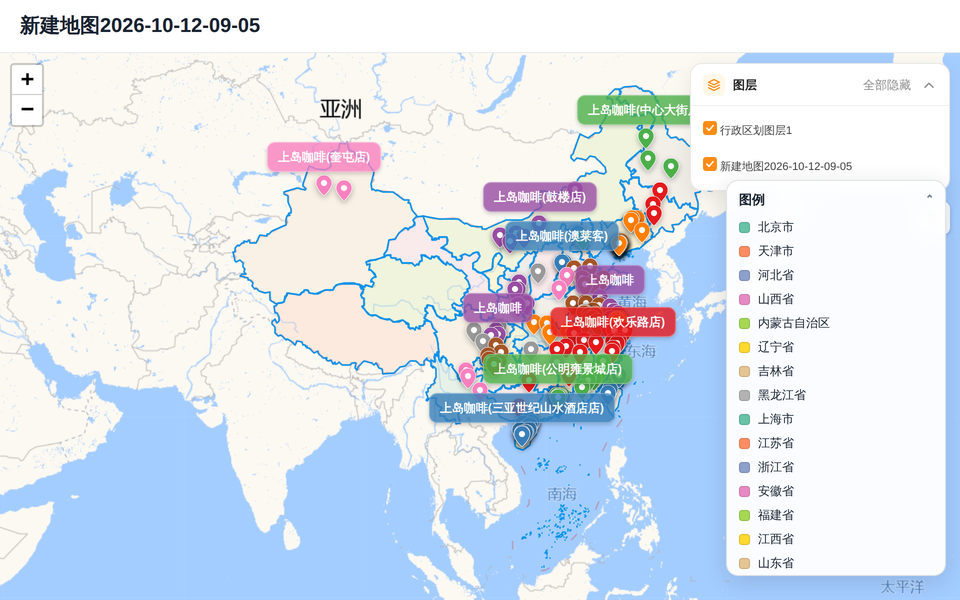Click the right pink marker below 奎屯店 label
960x600 pixels.
[x=344, y=190]
